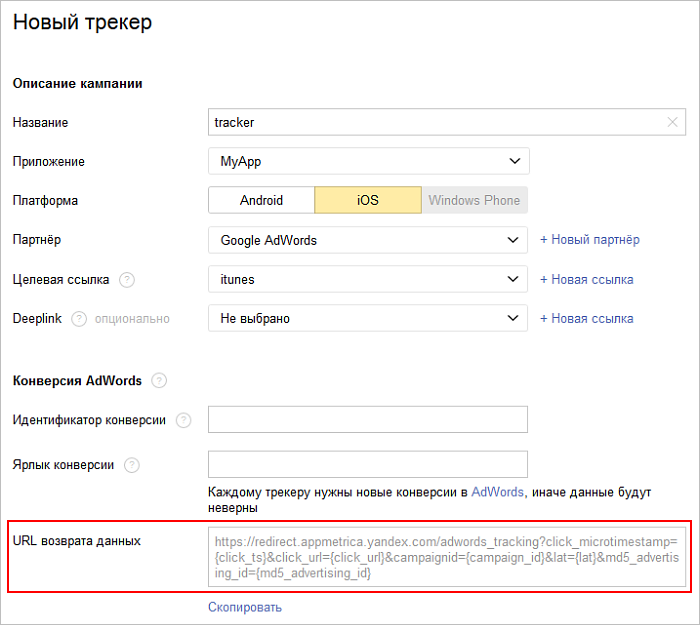Open the AdWords link in the hint text
Viewport: 700px width, 625px height.
point(497,492)
